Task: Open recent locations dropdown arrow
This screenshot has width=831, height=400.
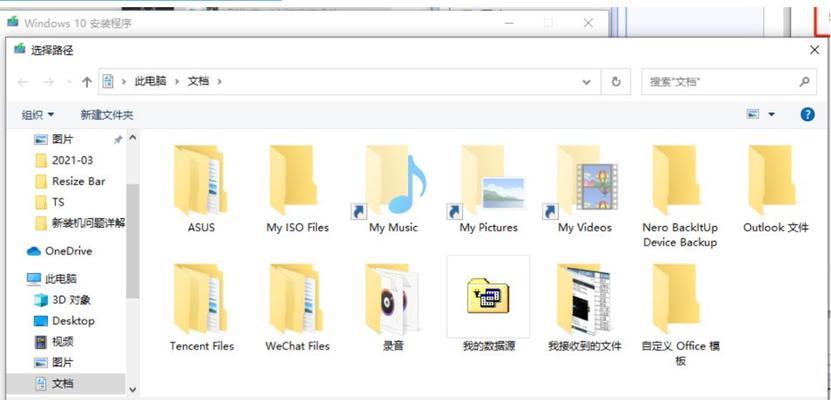Action: [68, 82]
